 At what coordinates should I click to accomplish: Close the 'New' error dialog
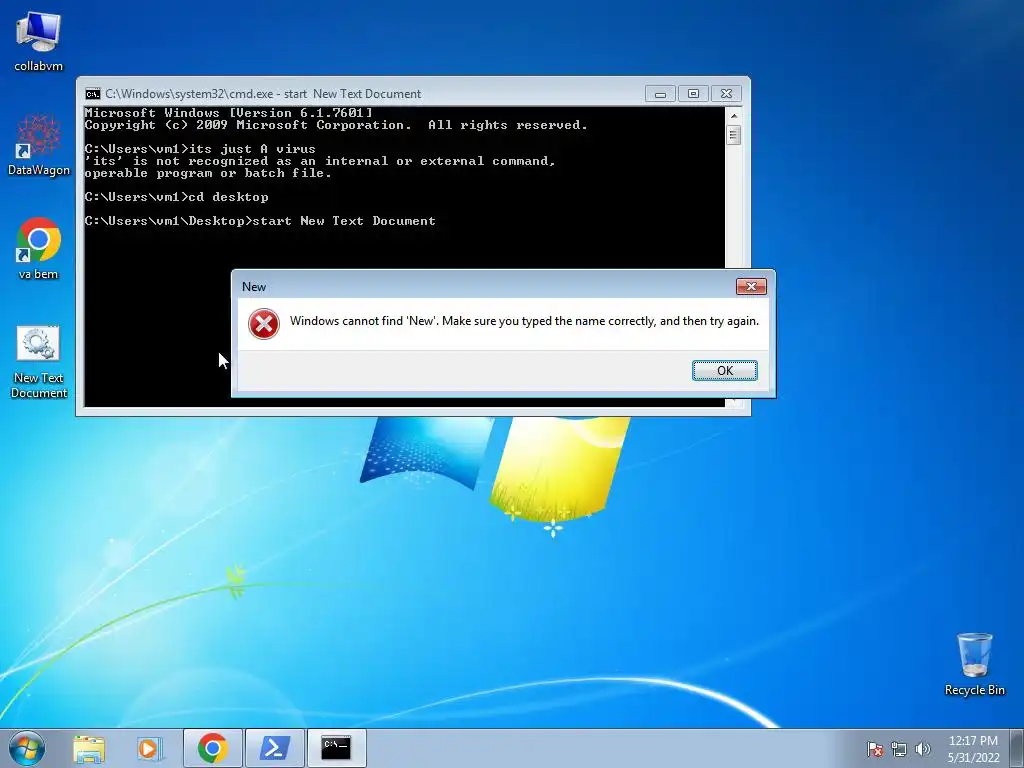[x=751, y=286]
